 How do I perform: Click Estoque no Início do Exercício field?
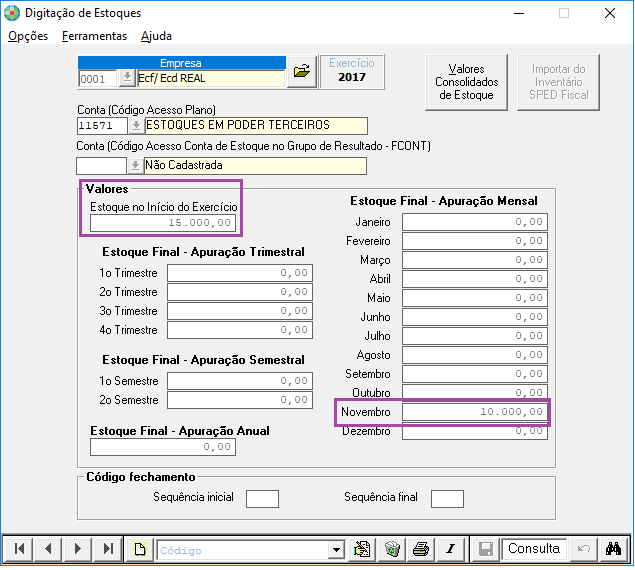[163, 223]
